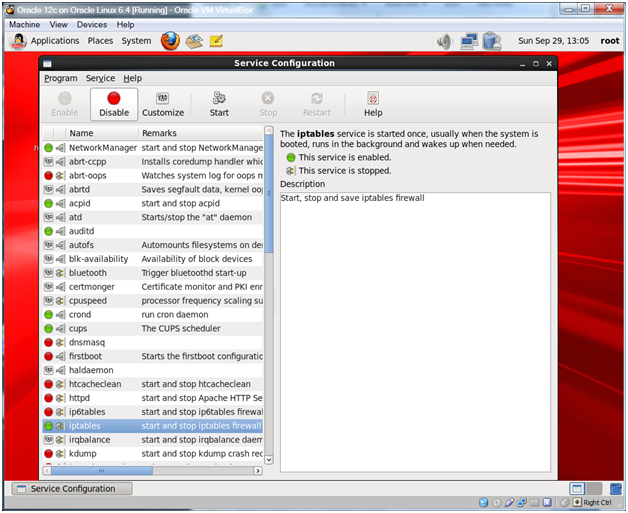Click the service description text box
The width and height of the screenshot is (628, 513).
[x=414, y=330]
